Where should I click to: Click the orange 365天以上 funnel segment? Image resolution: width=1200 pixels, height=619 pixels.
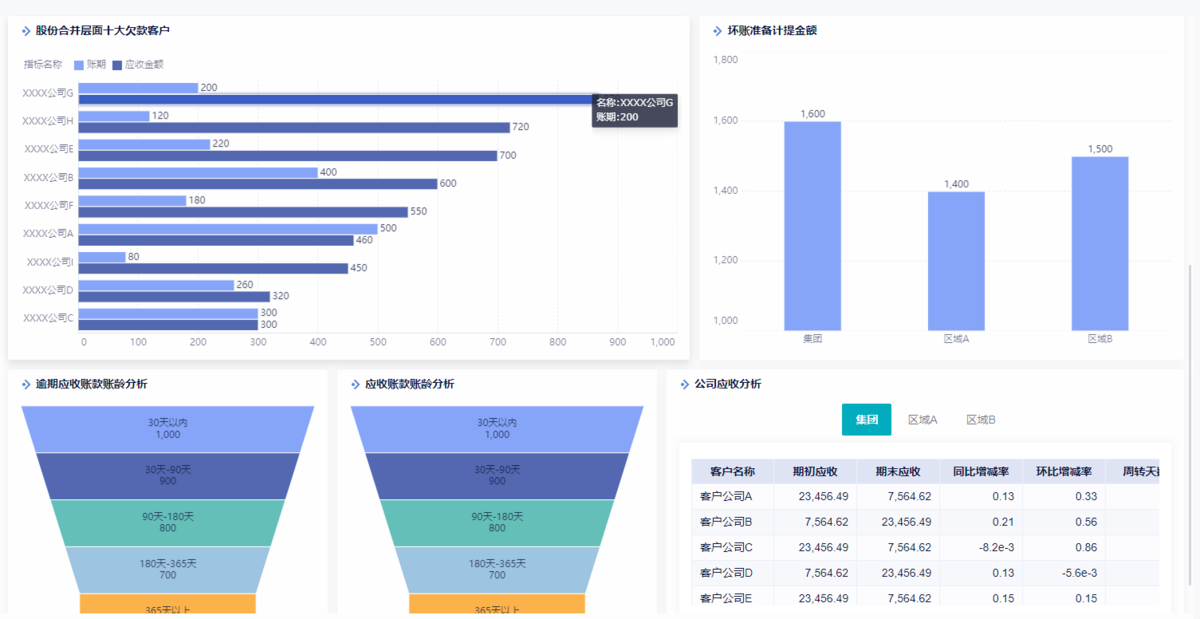coord(168,605)
